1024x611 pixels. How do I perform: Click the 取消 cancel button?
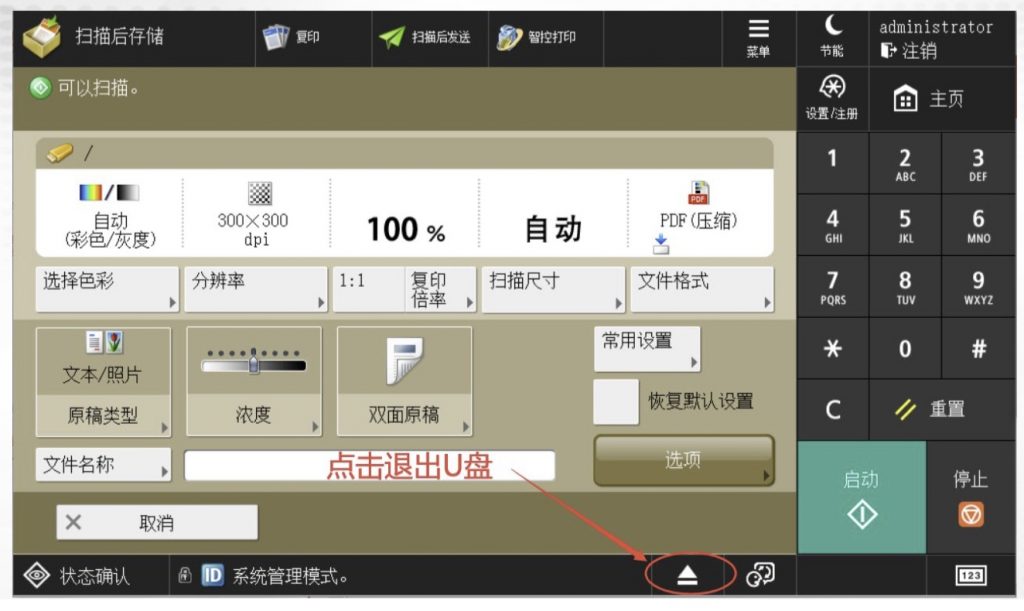pos(156,522)
